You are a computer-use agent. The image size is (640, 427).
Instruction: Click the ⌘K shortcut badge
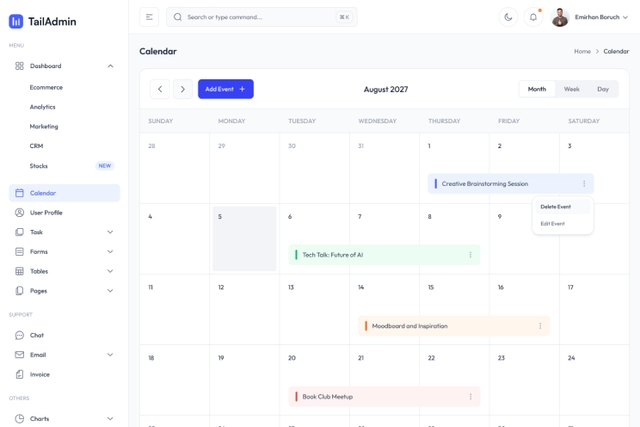(x=344, y=17)
